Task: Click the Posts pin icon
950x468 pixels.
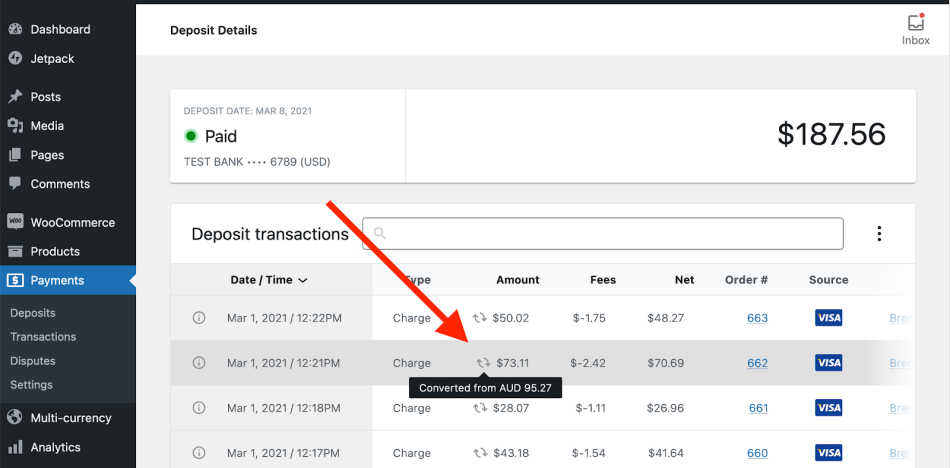Action: click(x=15, y=96)
